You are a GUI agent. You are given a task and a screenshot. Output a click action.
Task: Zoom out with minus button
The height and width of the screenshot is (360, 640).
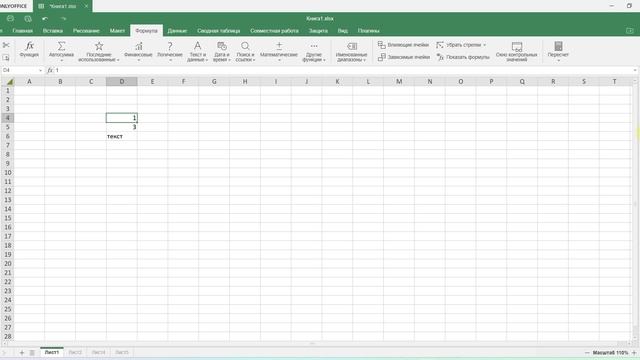point(587,353)
